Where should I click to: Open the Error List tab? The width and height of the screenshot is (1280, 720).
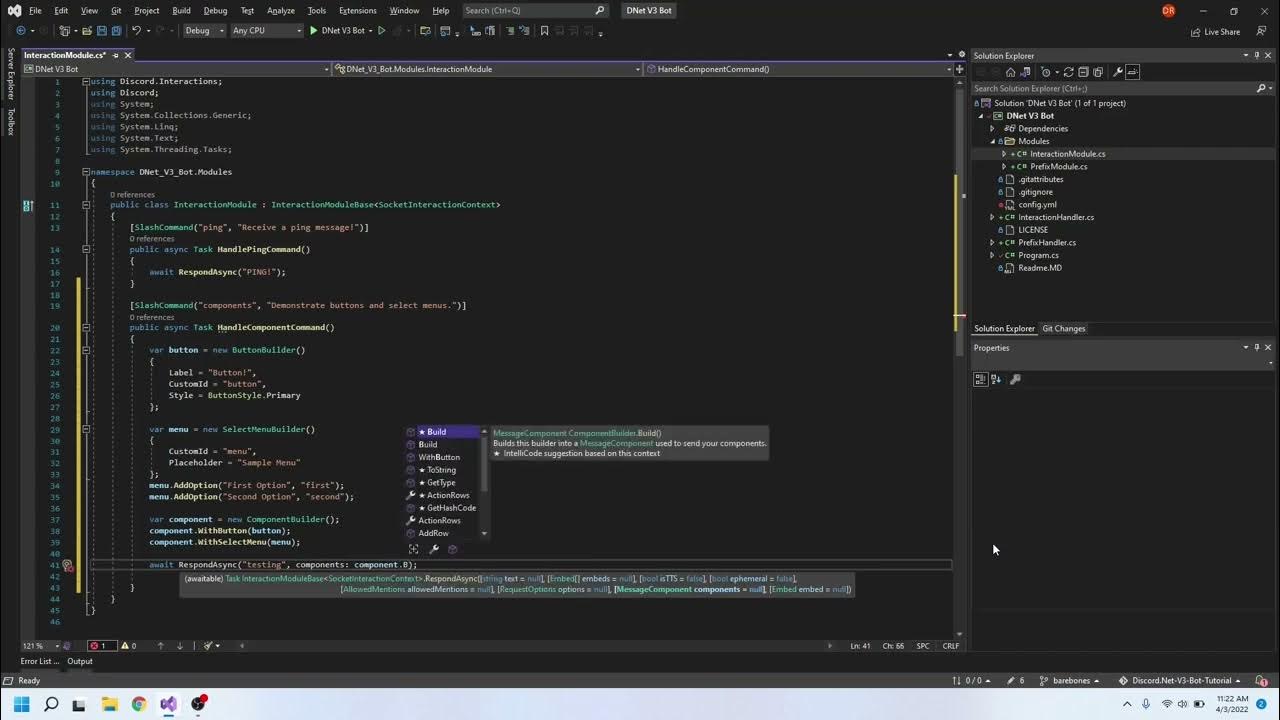pos(38,661)
